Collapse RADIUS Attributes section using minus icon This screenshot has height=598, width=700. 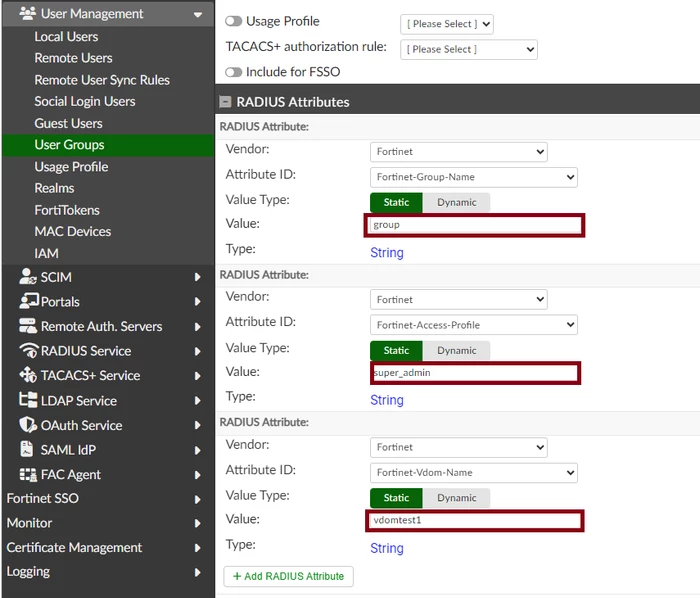pyautogui.click(x=225, y=102)
